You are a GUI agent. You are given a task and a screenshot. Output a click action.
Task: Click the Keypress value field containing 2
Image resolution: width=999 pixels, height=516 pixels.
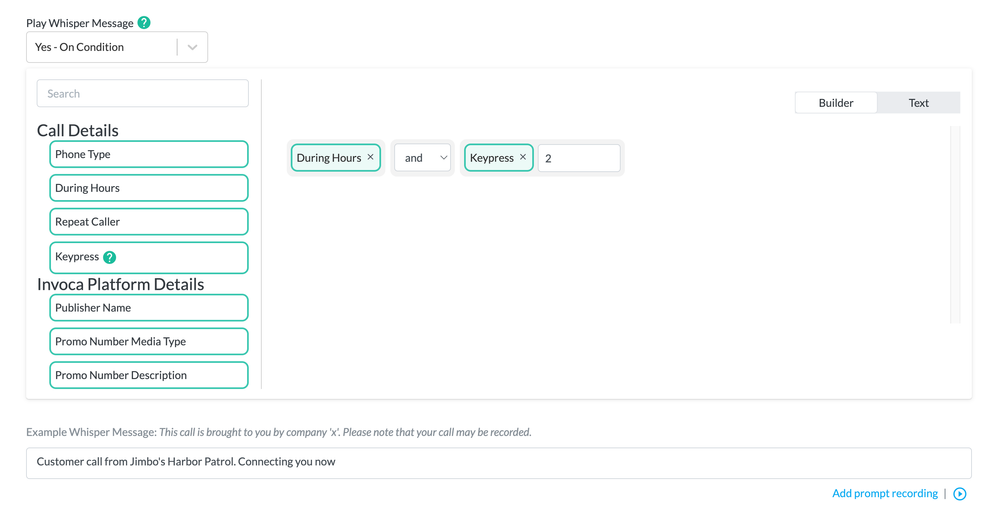tap(579, 158)
